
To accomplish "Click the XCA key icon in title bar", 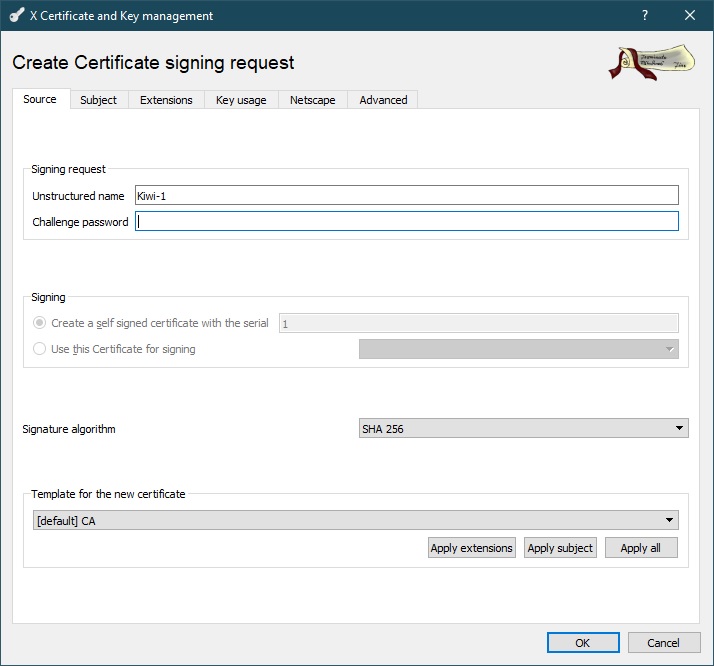I will (16, 16).
